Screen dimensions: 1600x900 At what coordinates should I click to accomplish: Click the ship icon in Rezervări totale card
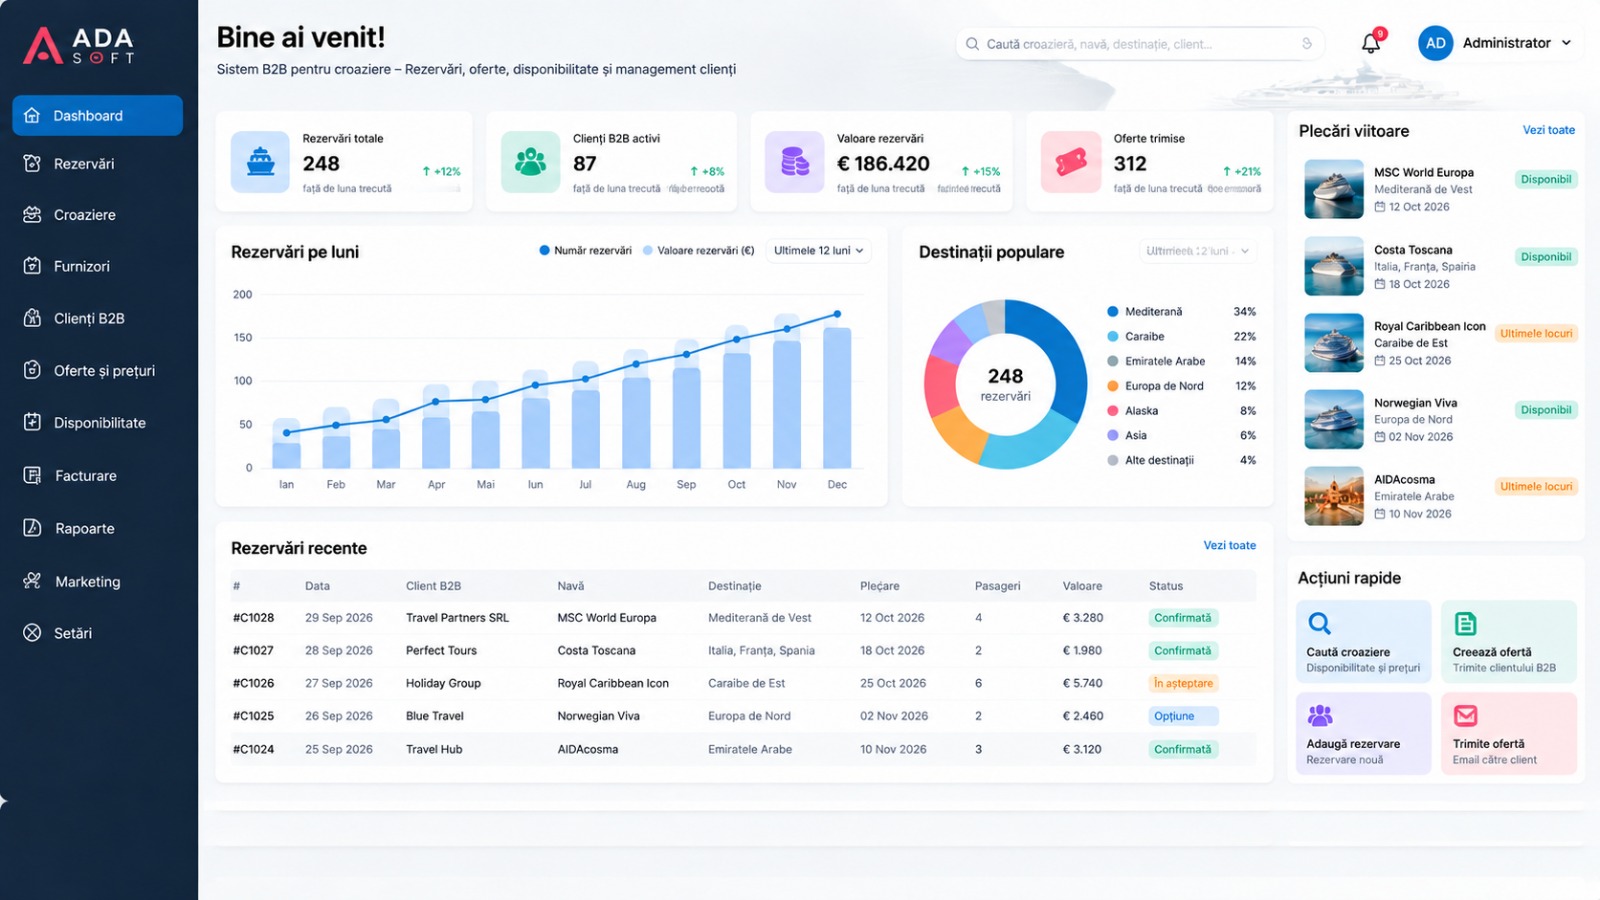point(260,162)
